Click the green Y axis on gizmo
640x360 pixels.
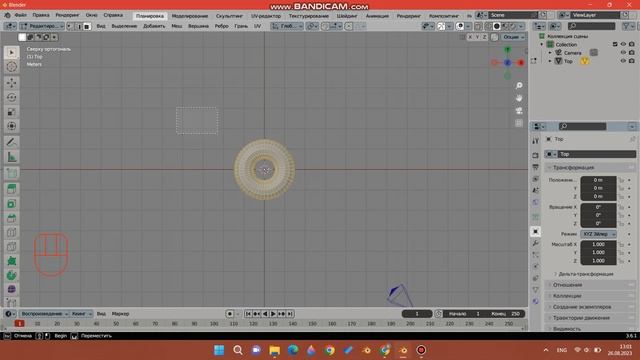pyautogui.click(x=507, y=50)
